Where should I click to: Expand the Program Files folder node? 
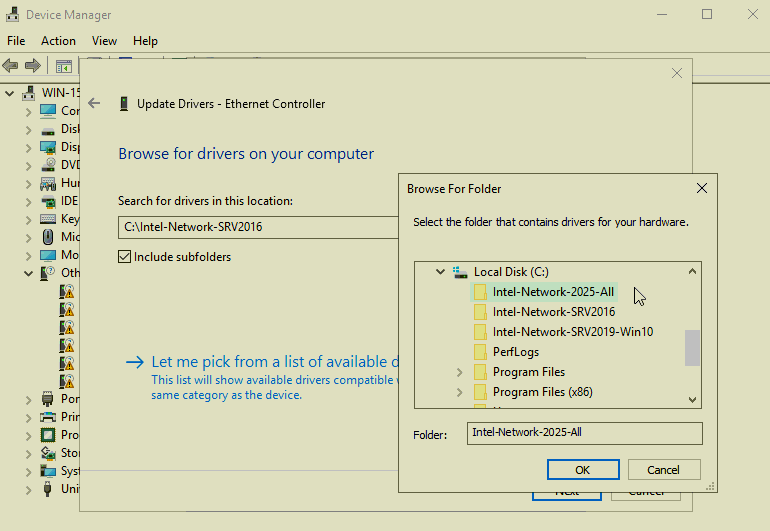tap(459, 372)
